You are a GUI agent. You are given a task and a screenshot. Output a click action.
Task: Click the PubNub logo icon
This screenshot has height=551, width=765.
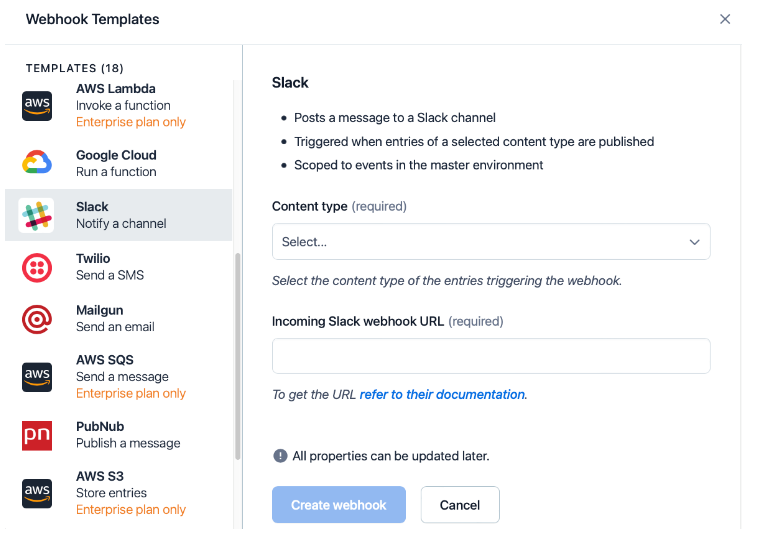tap(37, 435)
